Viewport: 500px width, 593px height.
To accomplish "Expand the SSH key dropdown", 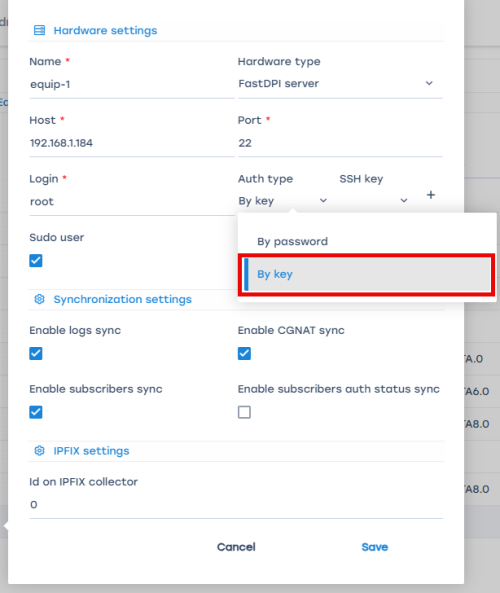I will [374, 201].
